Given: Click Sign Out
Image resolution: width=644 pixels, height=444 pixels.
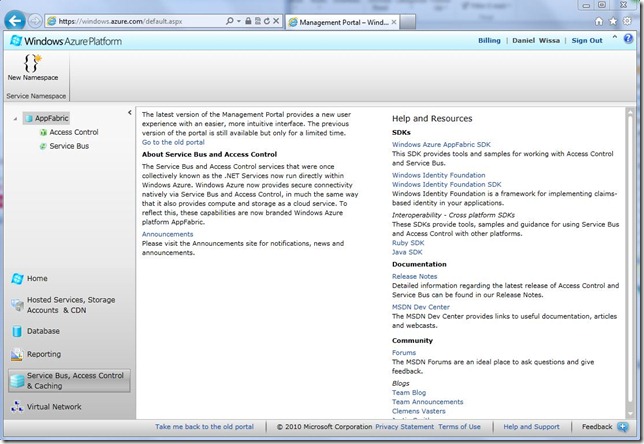Looking at the screenshot, I should pos(587,41).
